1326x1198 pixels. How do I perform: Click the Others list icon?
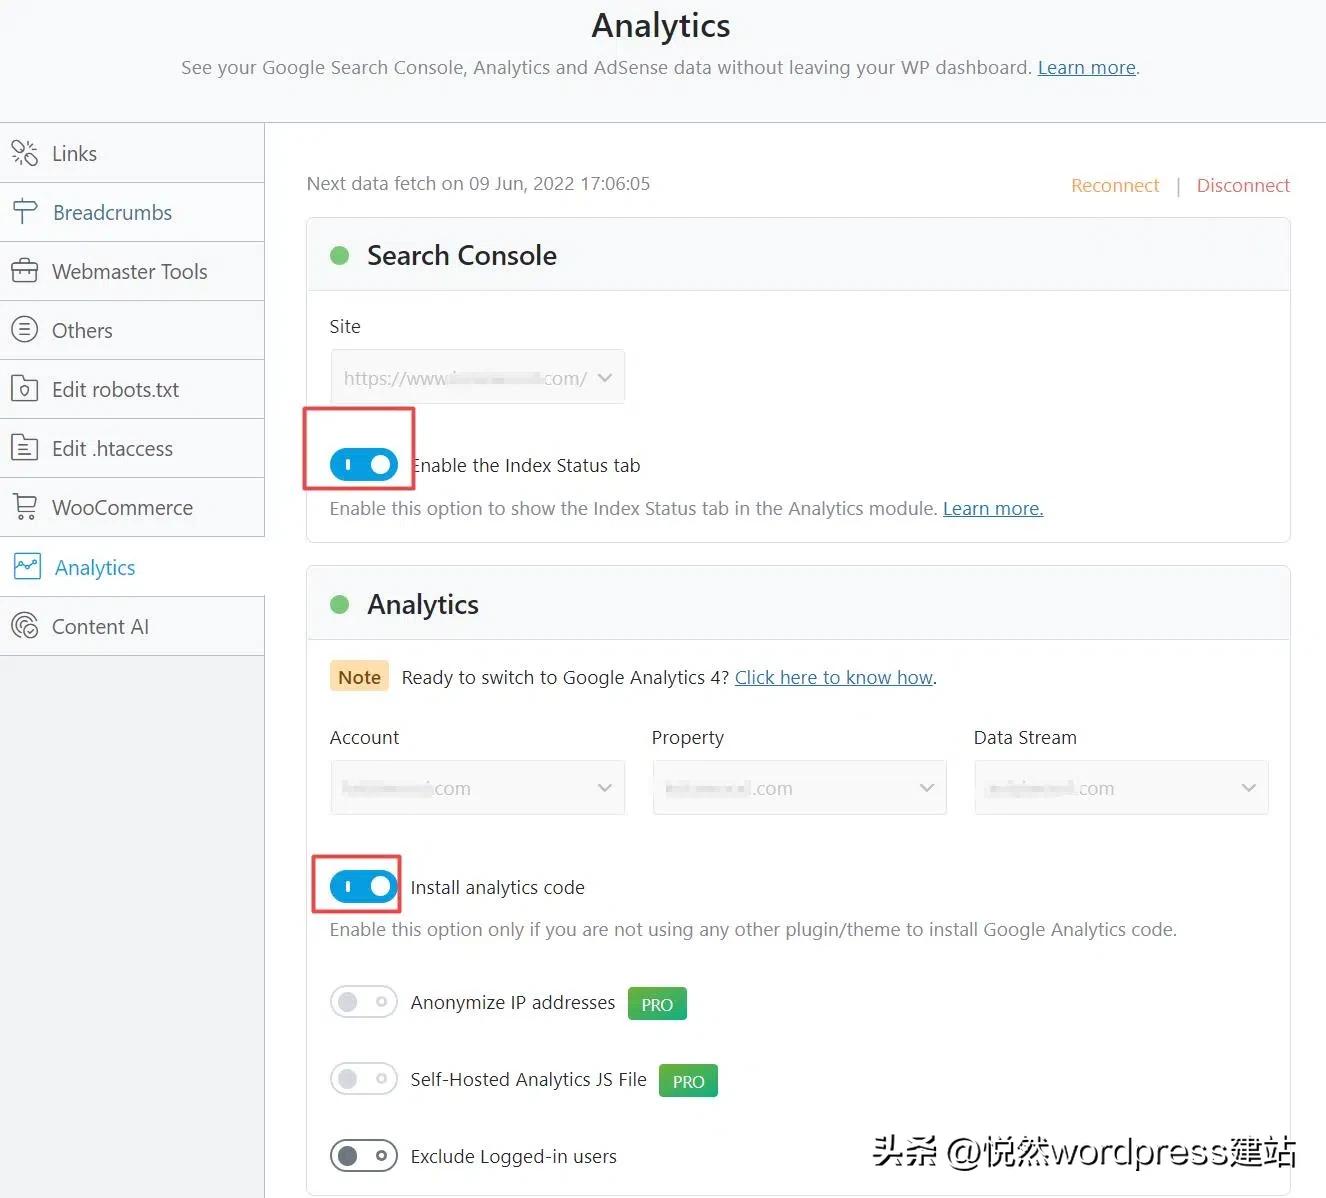click(25, 330)
